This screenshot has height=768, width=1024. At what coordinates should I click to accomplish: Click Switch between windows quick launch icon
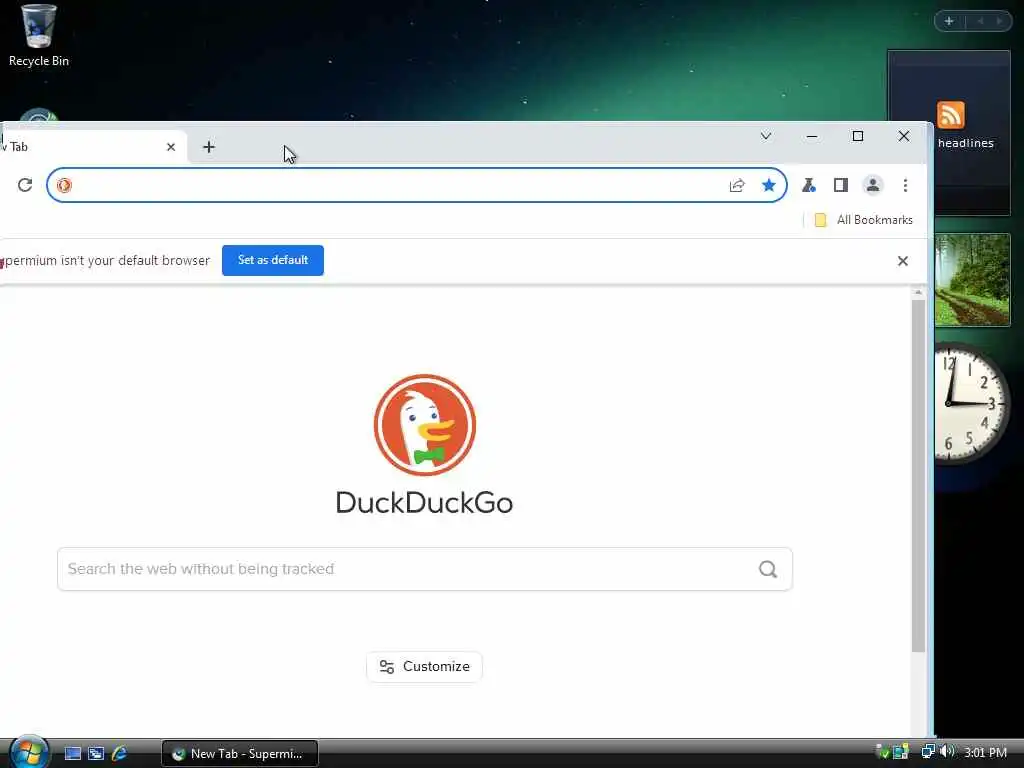95,754
